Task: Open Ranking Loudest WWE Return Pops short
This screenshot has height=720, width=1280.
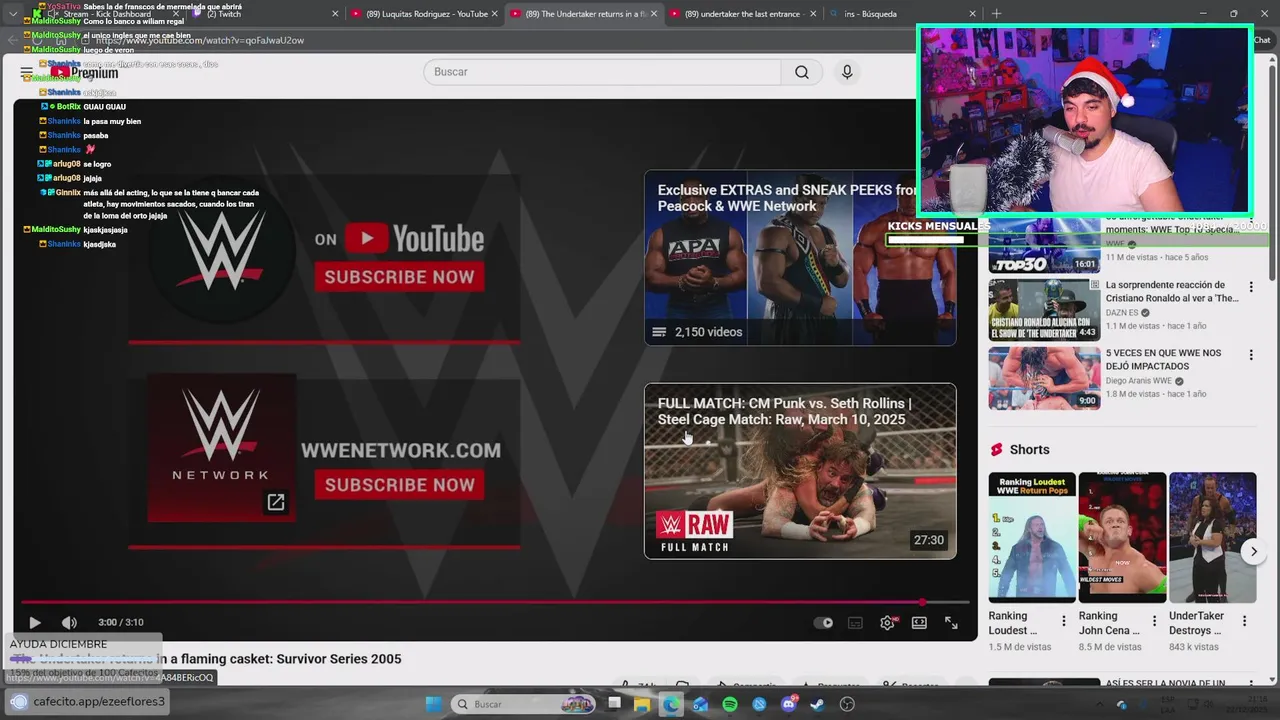Action: click(x=1032, y=537)
